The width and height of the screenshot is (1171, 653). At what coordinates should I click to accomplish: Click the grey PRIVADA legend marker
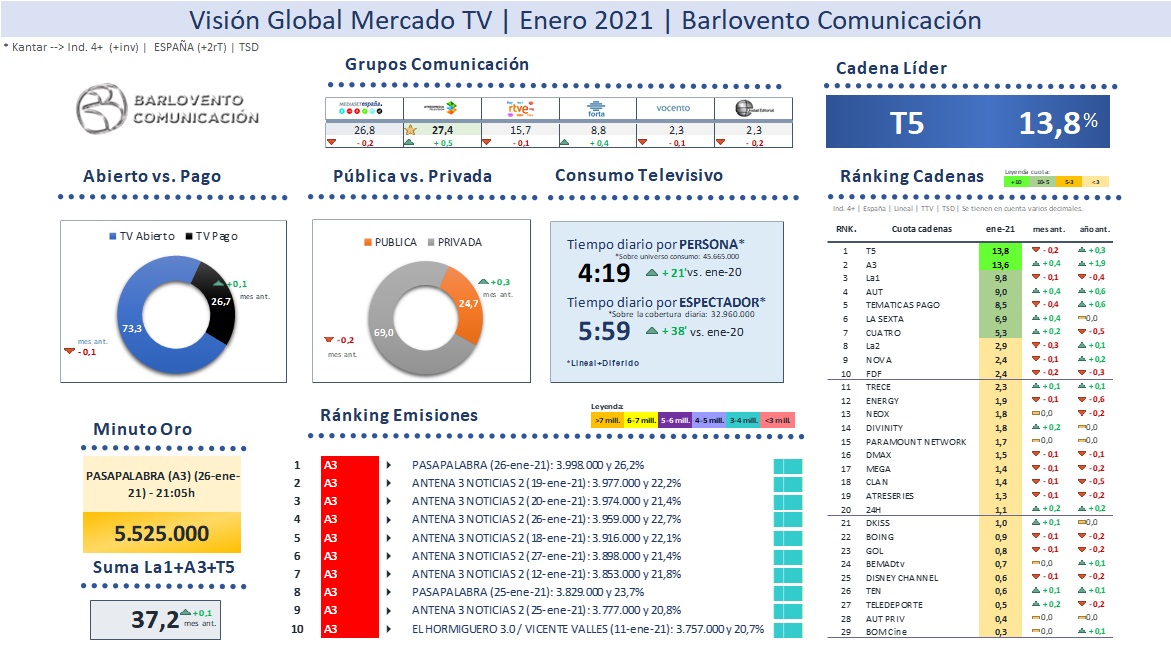click(x=431, y=242)
